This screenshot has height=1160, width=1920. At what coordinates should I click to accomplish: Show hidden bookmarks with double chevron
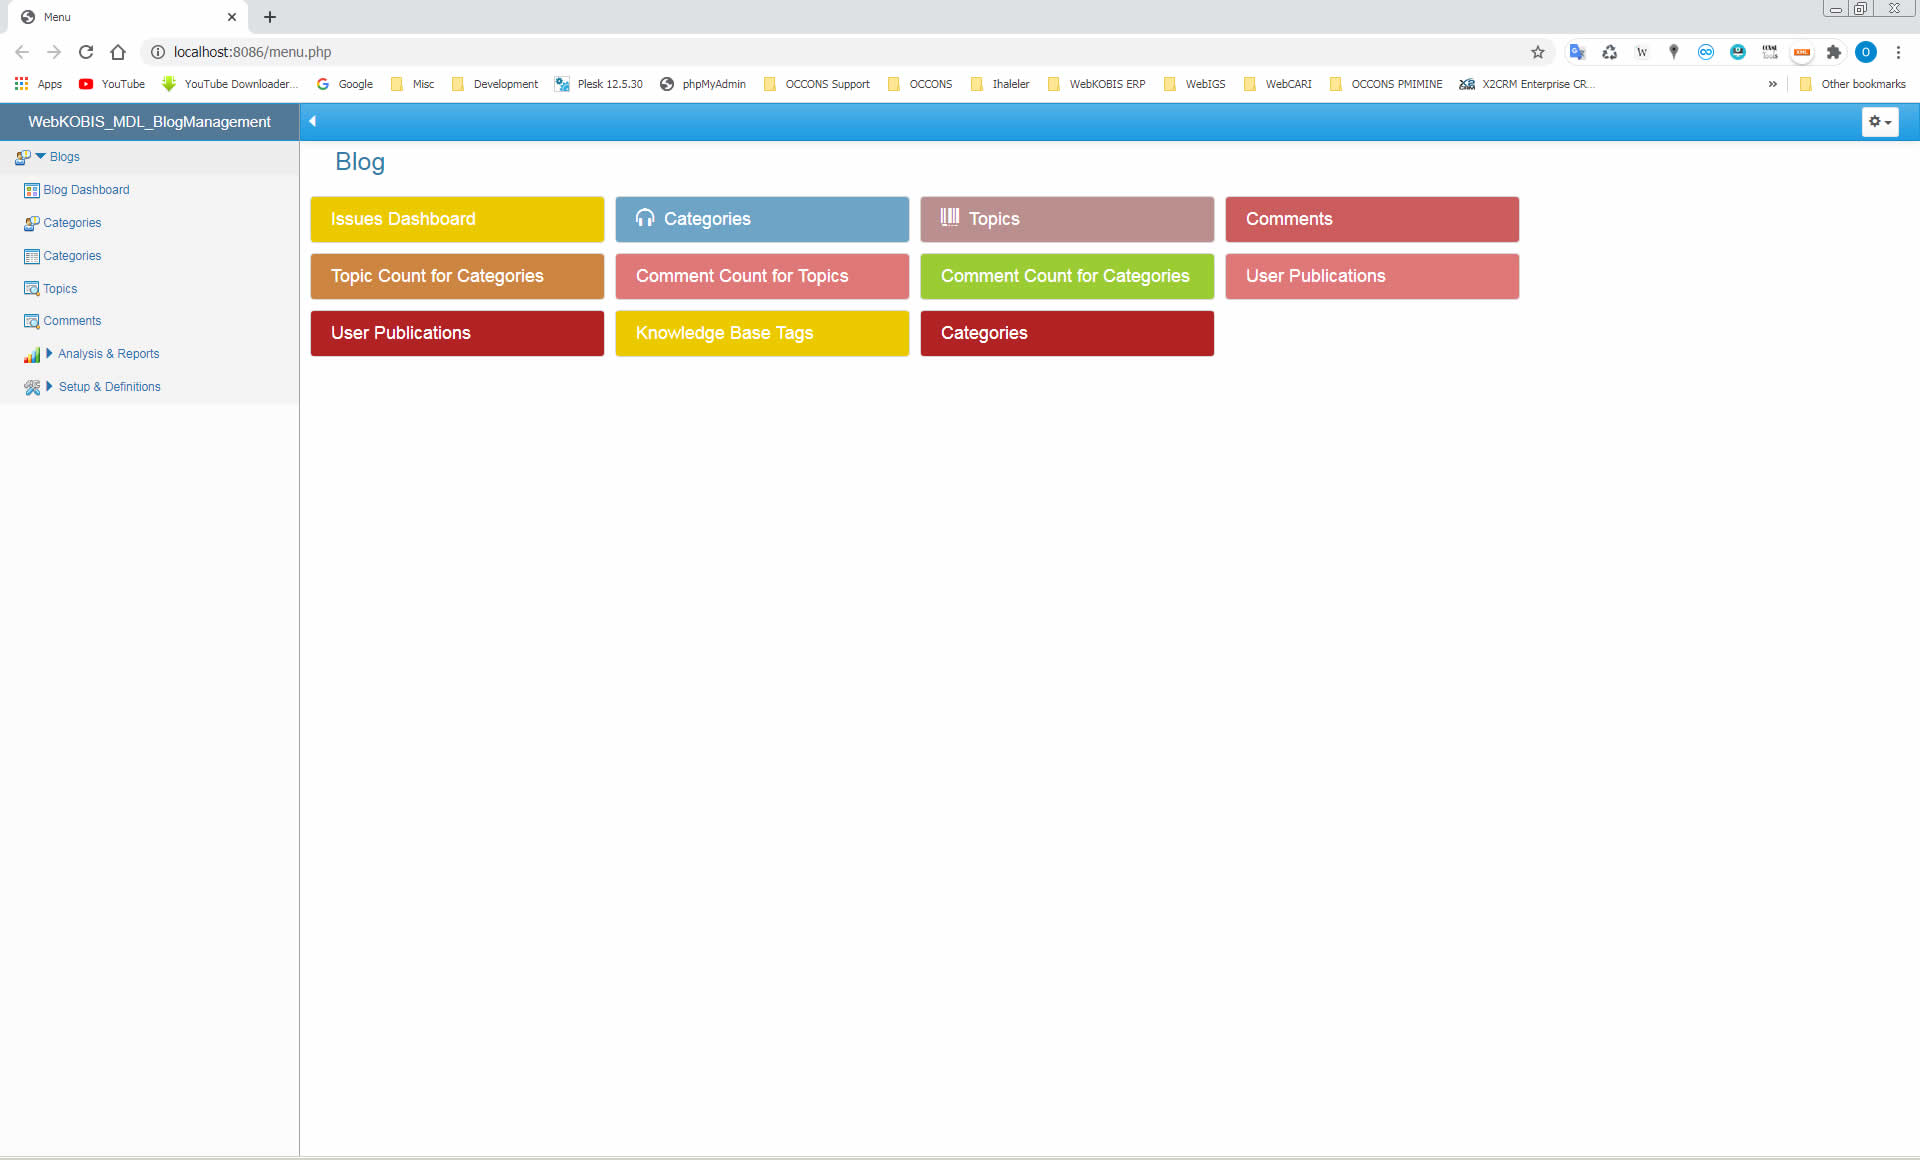coord(1773,84)
